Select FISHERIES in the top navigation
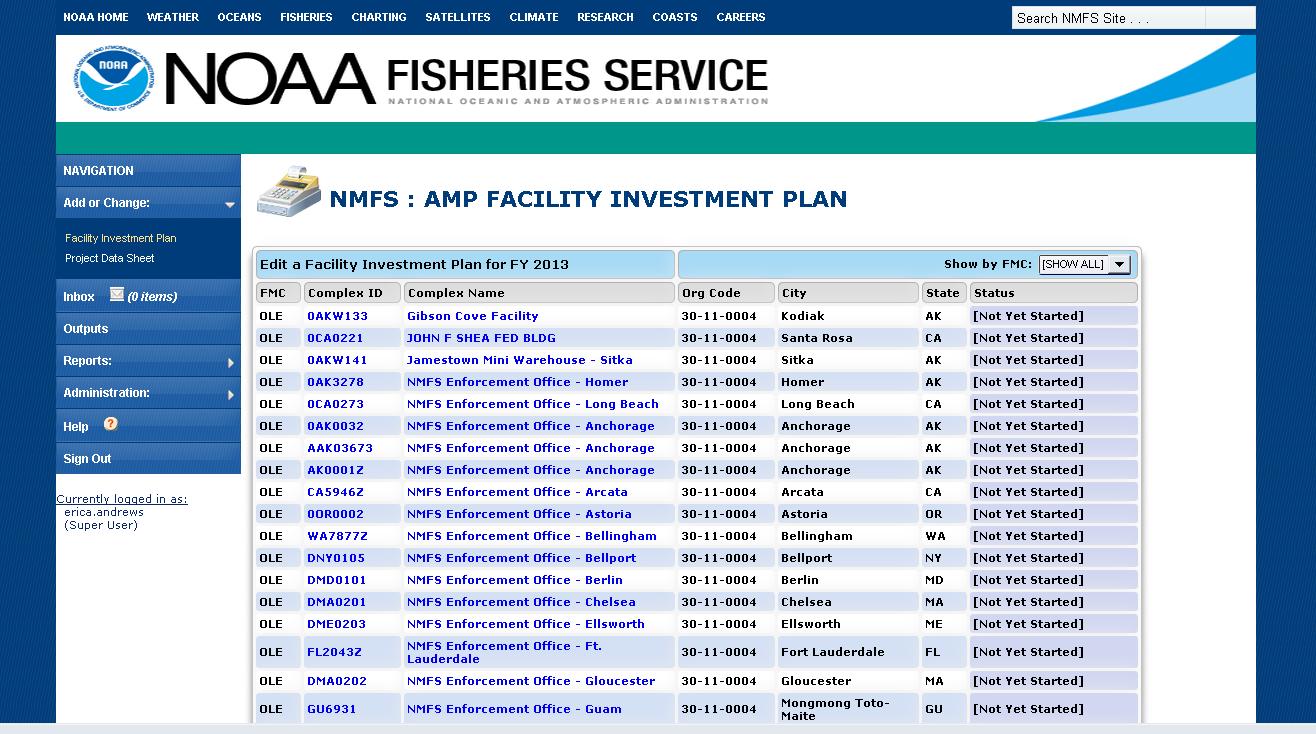1316x734 pixels. (x=306, y=17)
